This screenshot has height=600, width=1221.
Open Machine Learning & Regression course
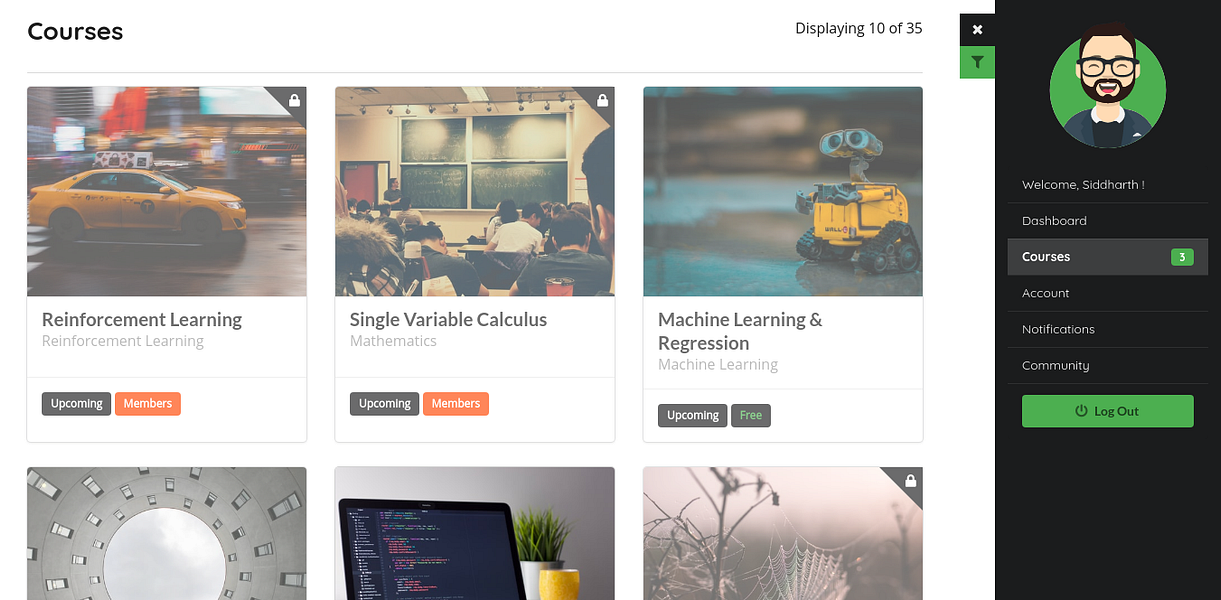pyautogui.click(x=740, y=331)
